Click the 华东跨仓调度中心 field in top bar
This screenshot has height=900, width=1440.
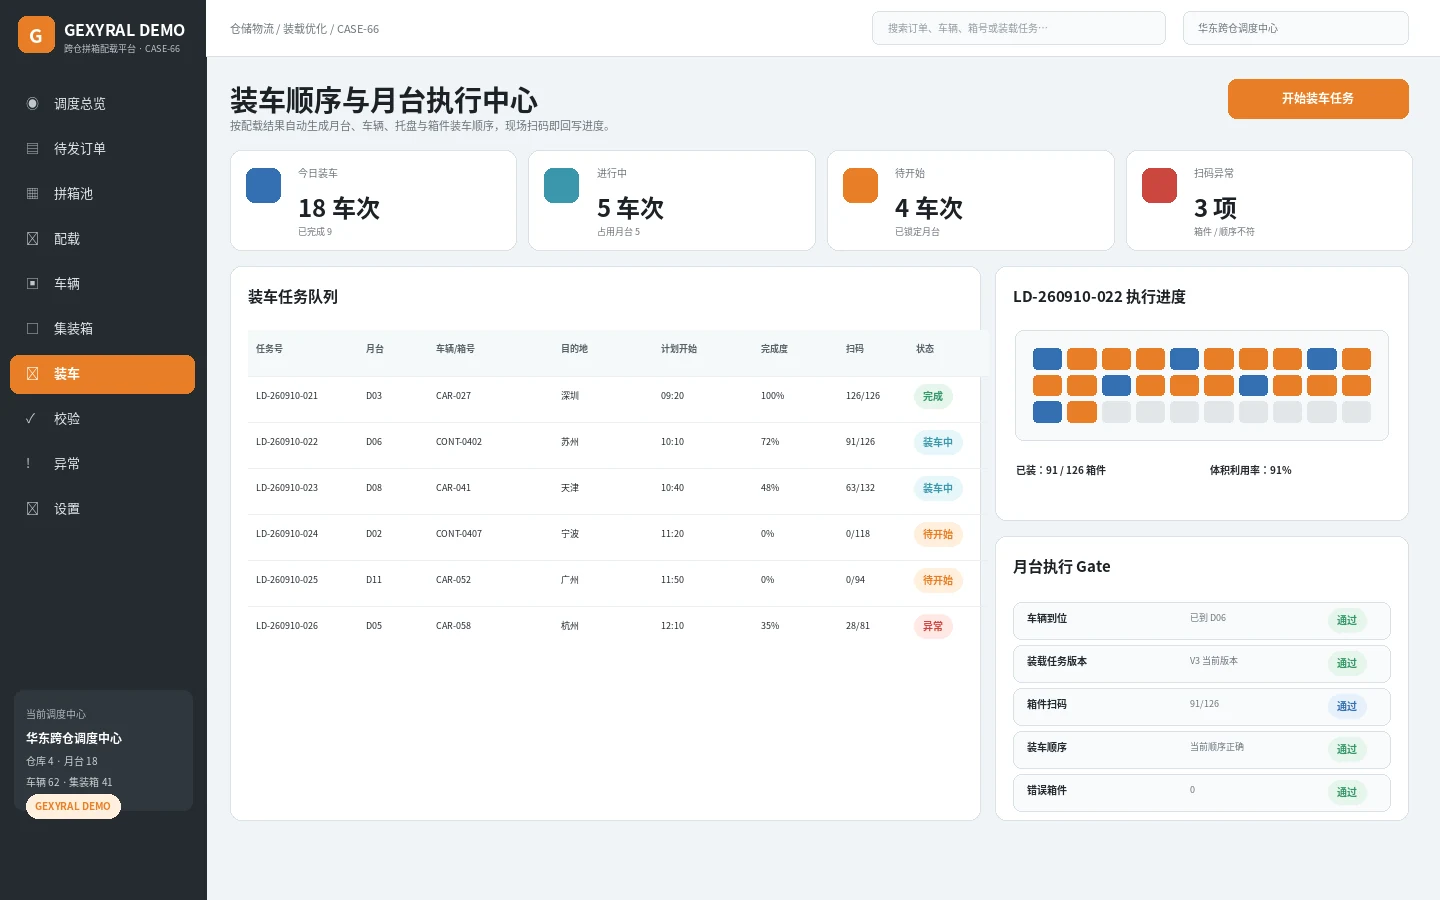(1296, 28)
